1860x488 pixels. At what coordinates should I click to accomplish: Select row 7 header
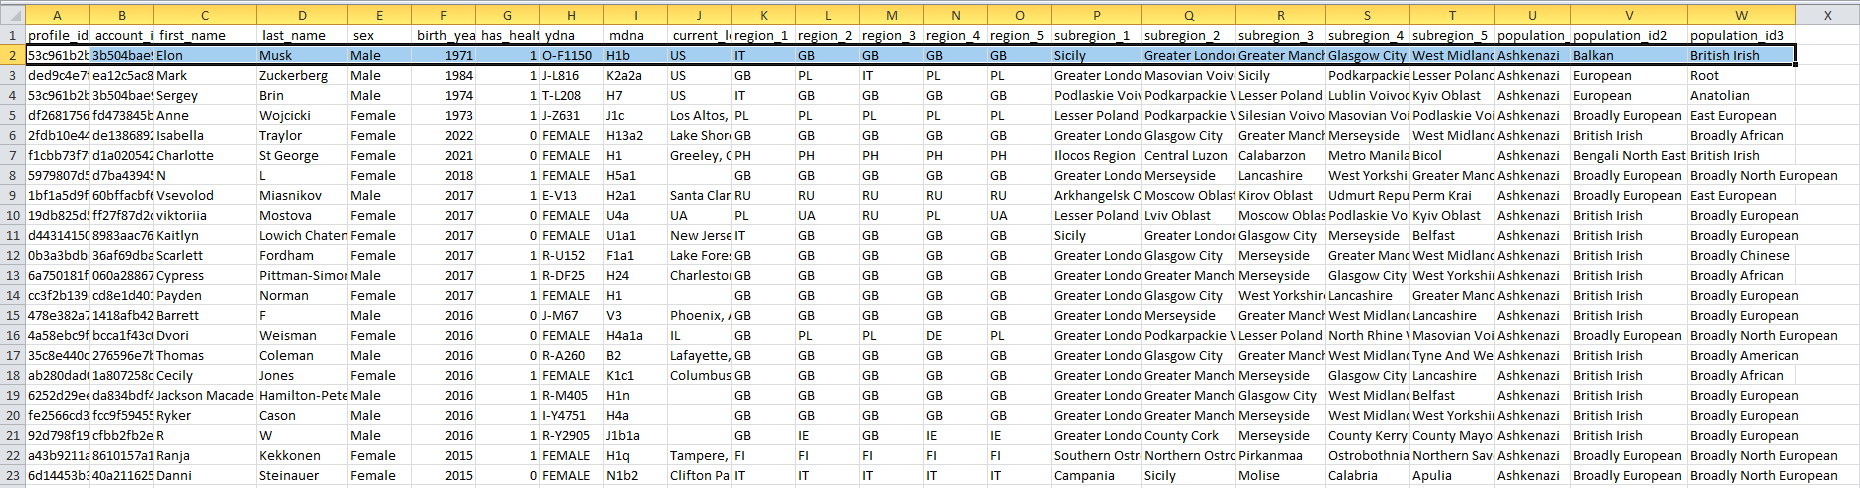point(12,155)
